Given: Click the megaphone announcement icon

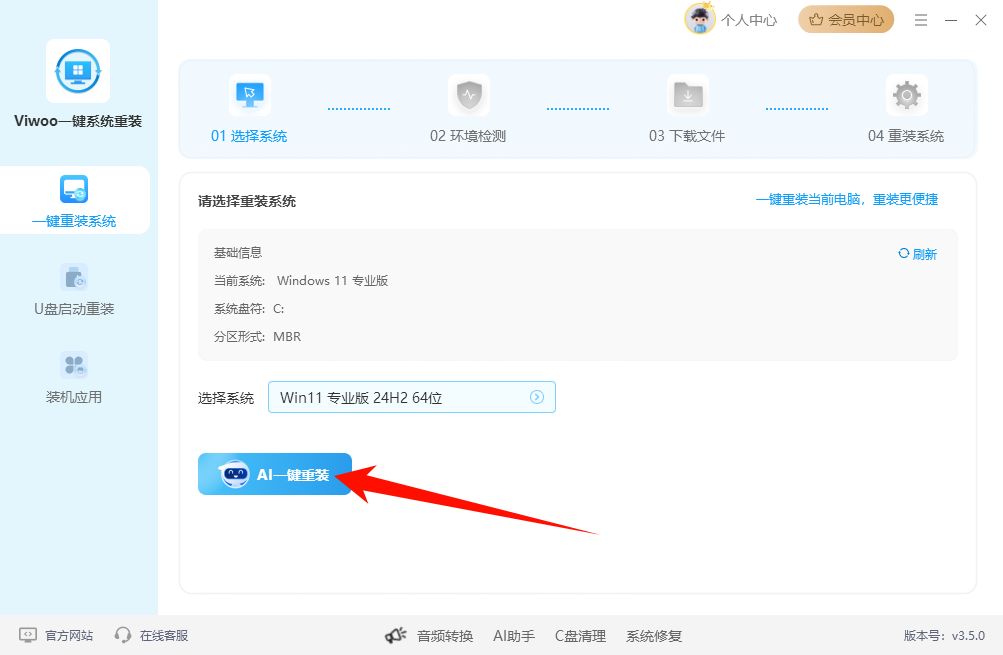Looking at the screenshot, I should click(396, 635).
